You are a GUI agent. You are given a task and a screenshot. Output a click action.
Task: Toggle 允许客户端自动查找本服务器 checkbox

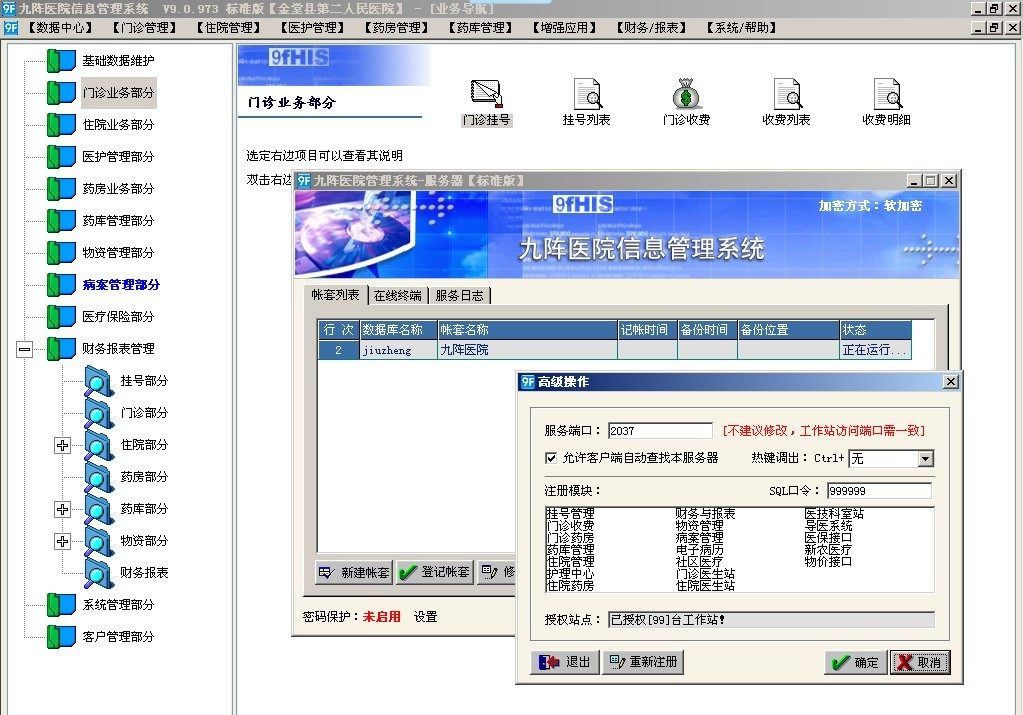(551, 458)
